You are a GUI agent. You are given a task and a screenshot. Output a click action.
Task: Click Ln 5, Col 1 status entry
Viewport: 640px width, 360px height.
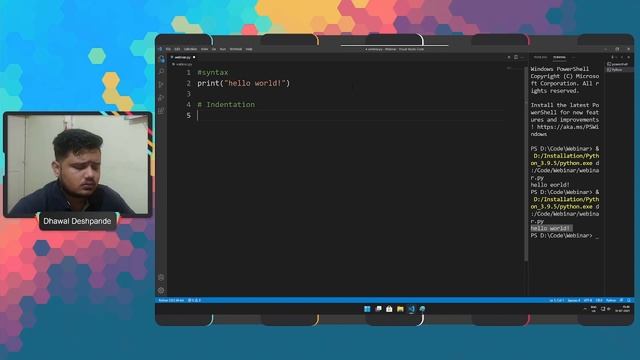coord(556,300)
